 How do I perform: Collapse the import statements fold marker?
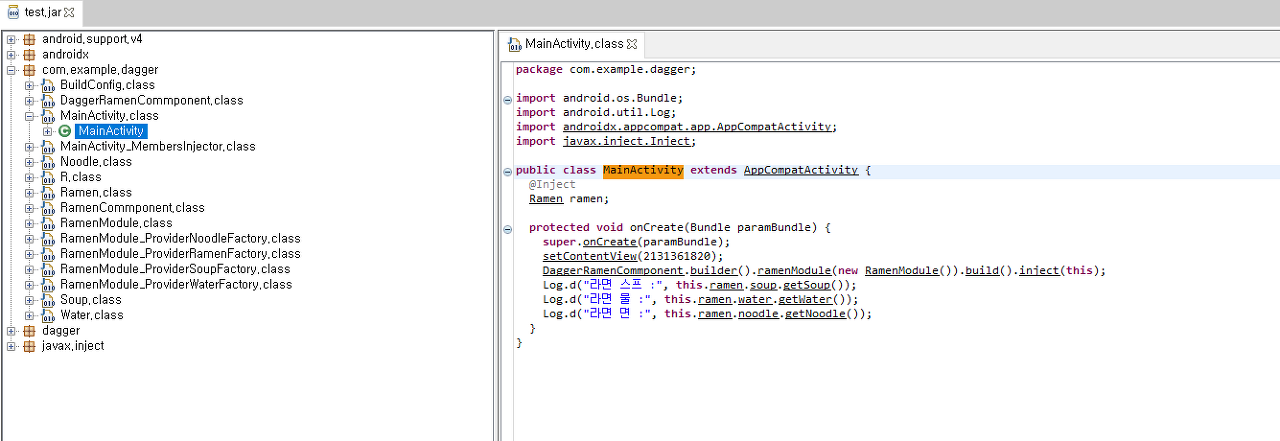point(507,99)
